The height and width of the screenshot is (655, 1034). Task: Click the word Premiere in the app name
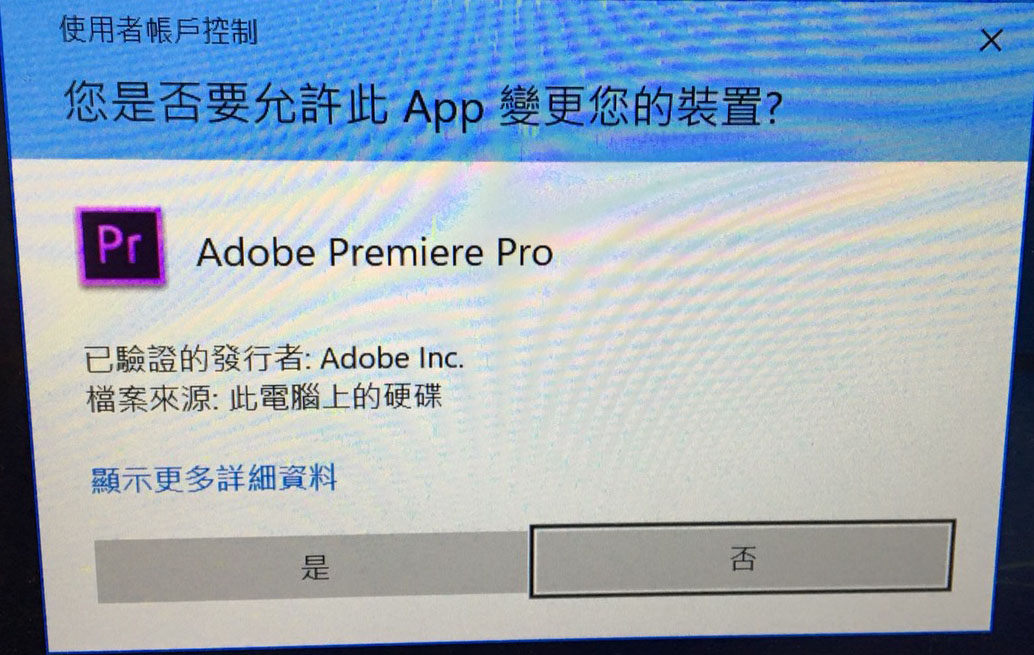(x=406, y=252)
